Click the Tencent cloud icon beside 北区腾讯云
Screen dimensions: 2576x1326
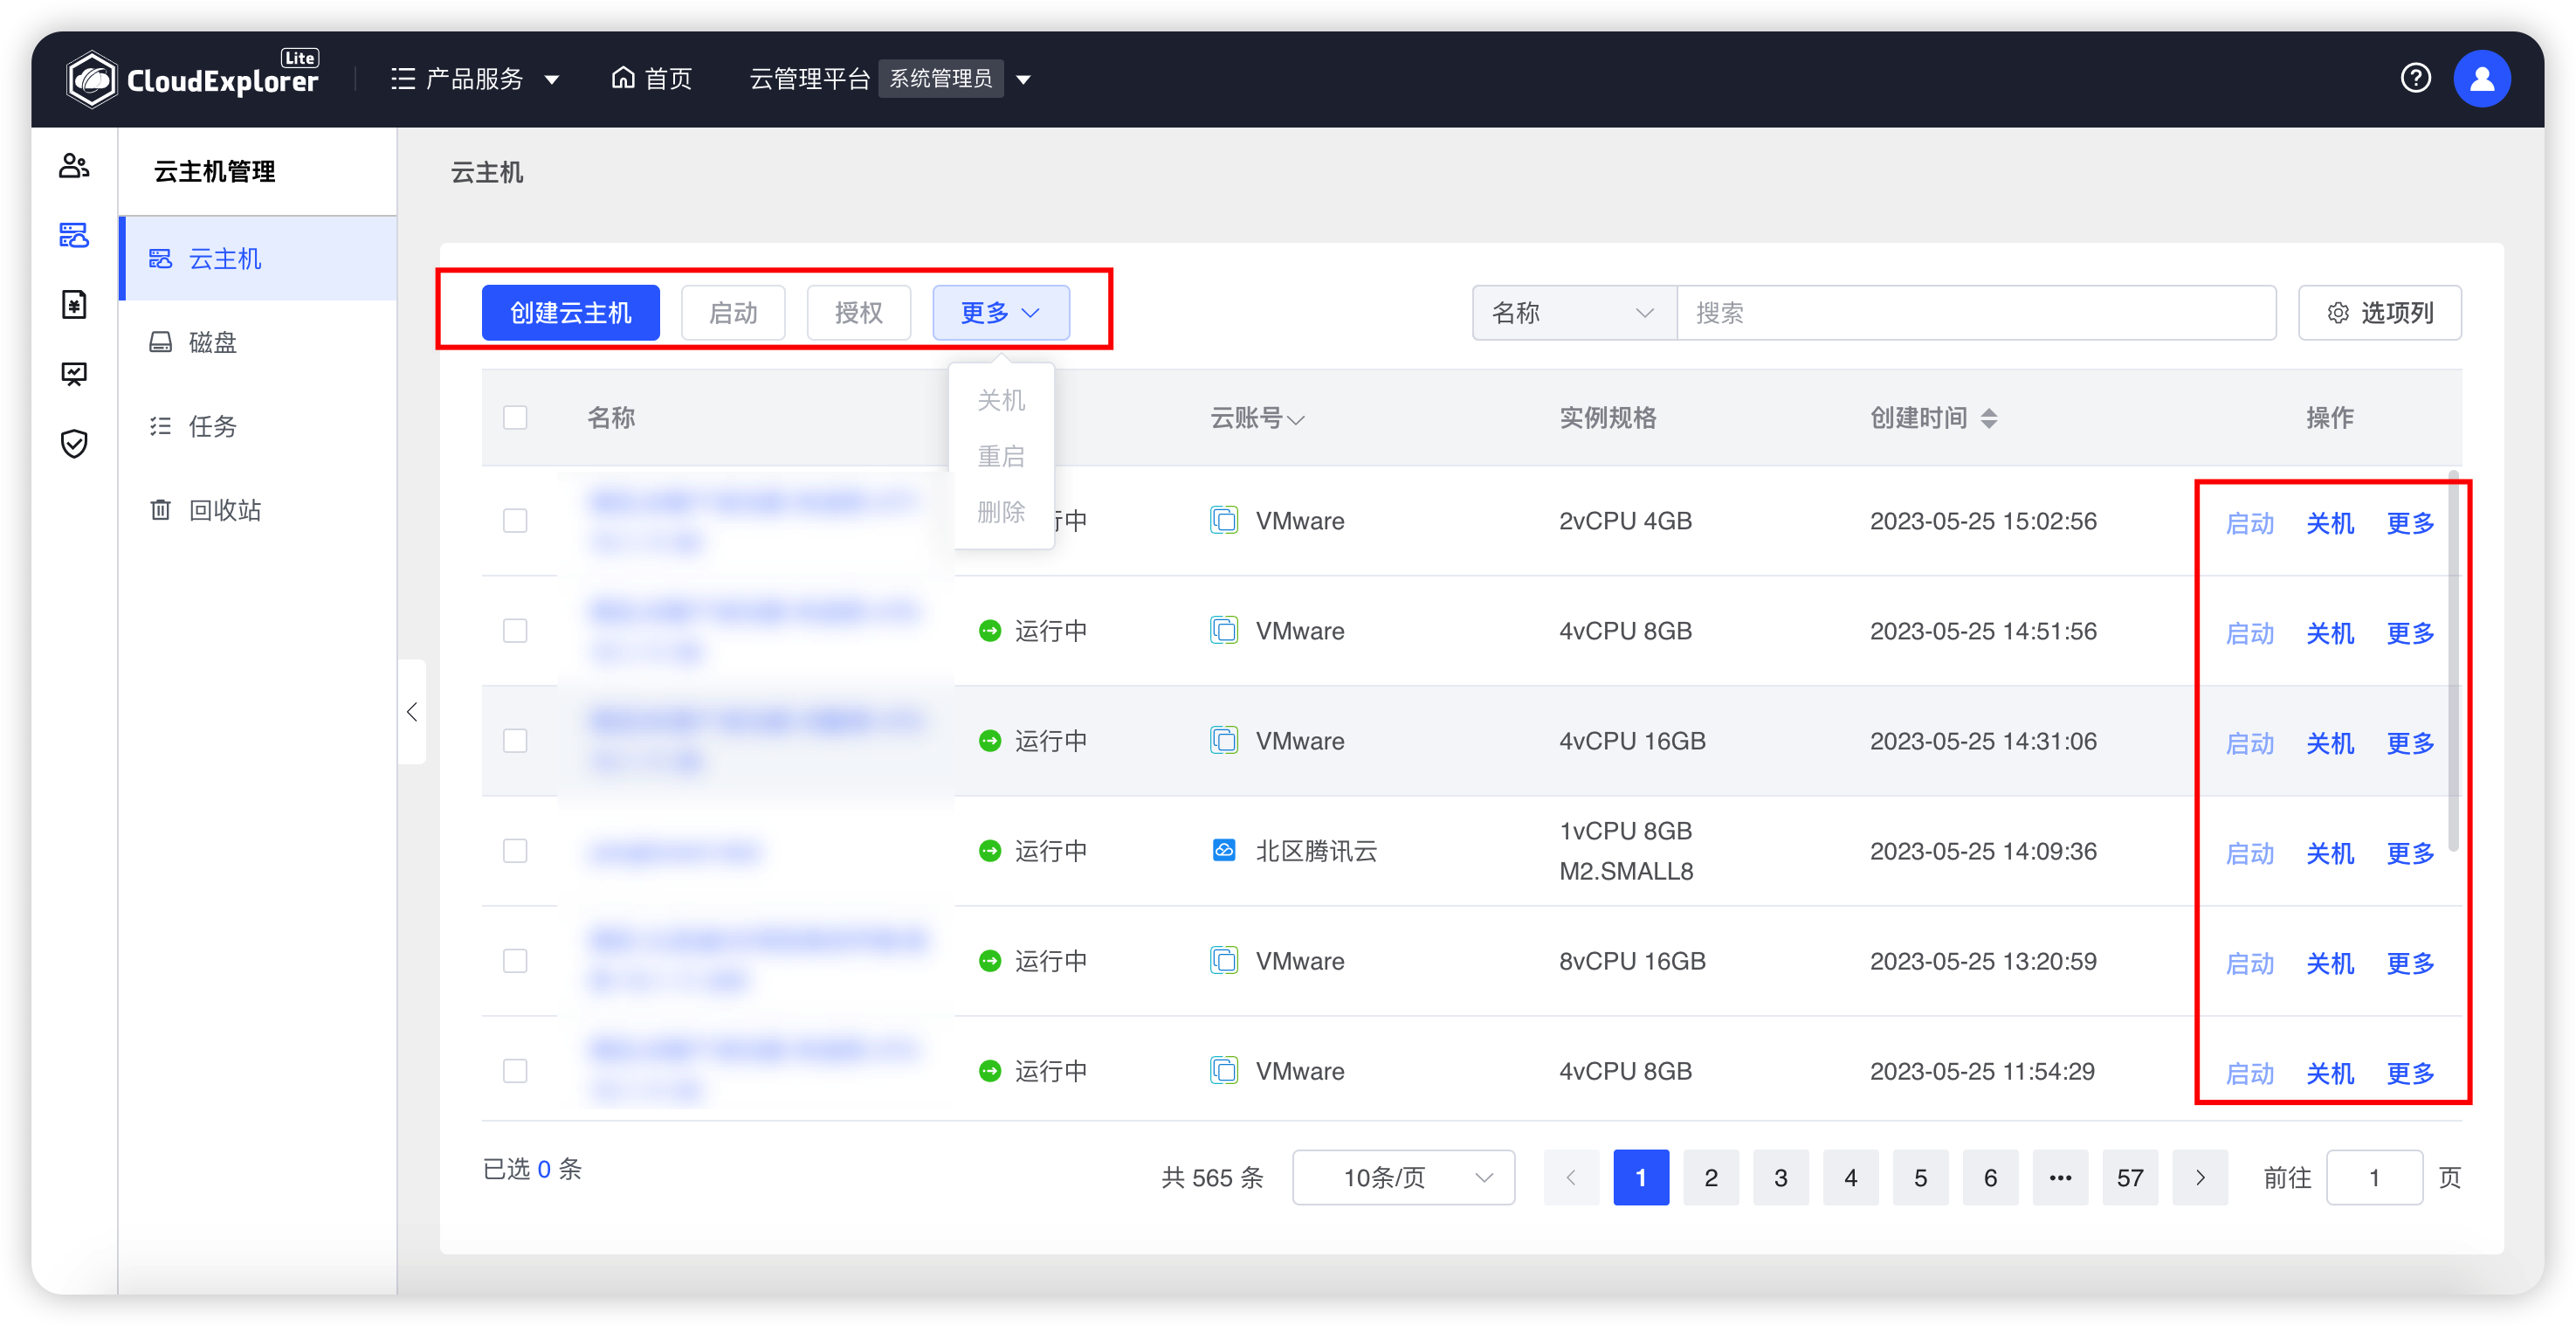click(x=1223, y=850)
